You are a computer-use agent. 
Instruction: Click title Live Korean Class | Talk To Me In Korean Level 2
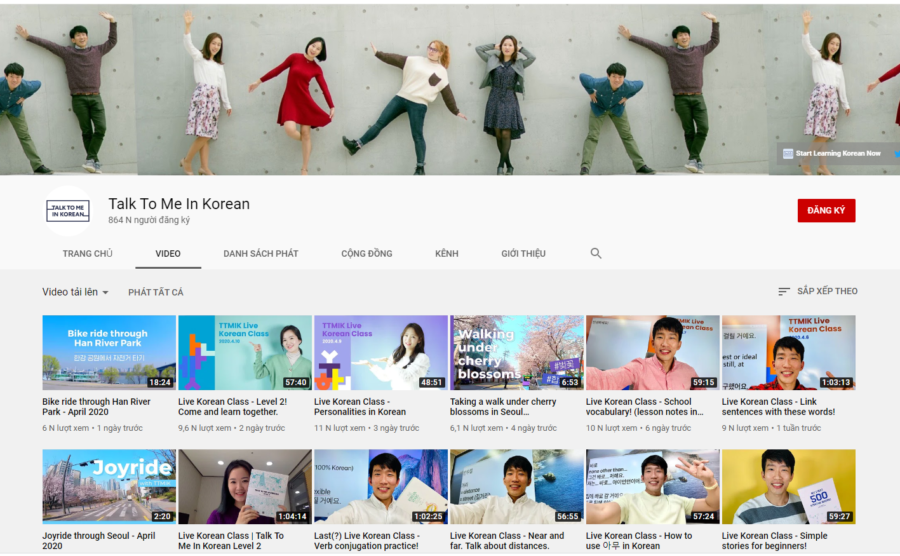231,541
